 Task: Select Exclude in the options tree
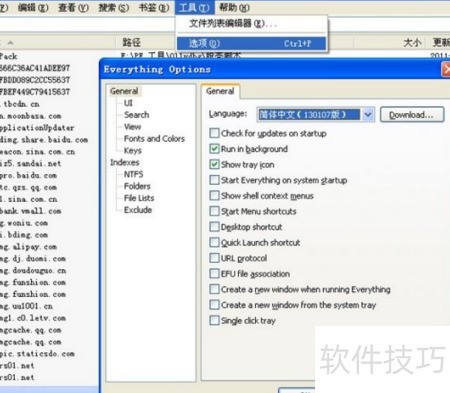click(x=138, y=210)
